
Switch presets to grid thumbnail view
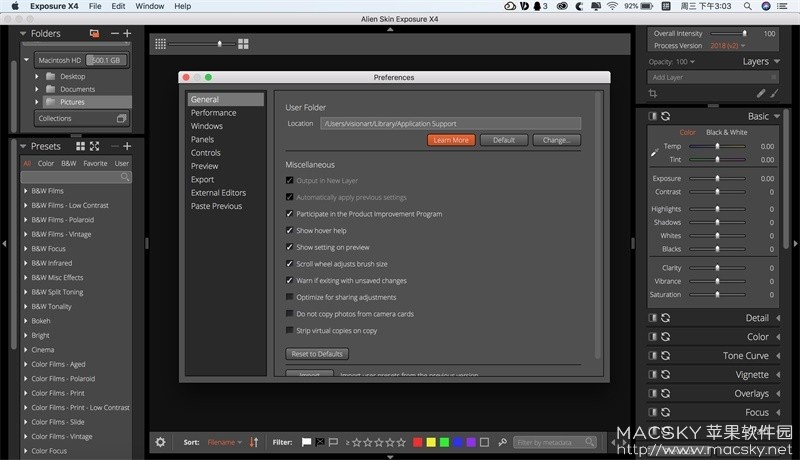pyautogui.click(x=81, y=146)
